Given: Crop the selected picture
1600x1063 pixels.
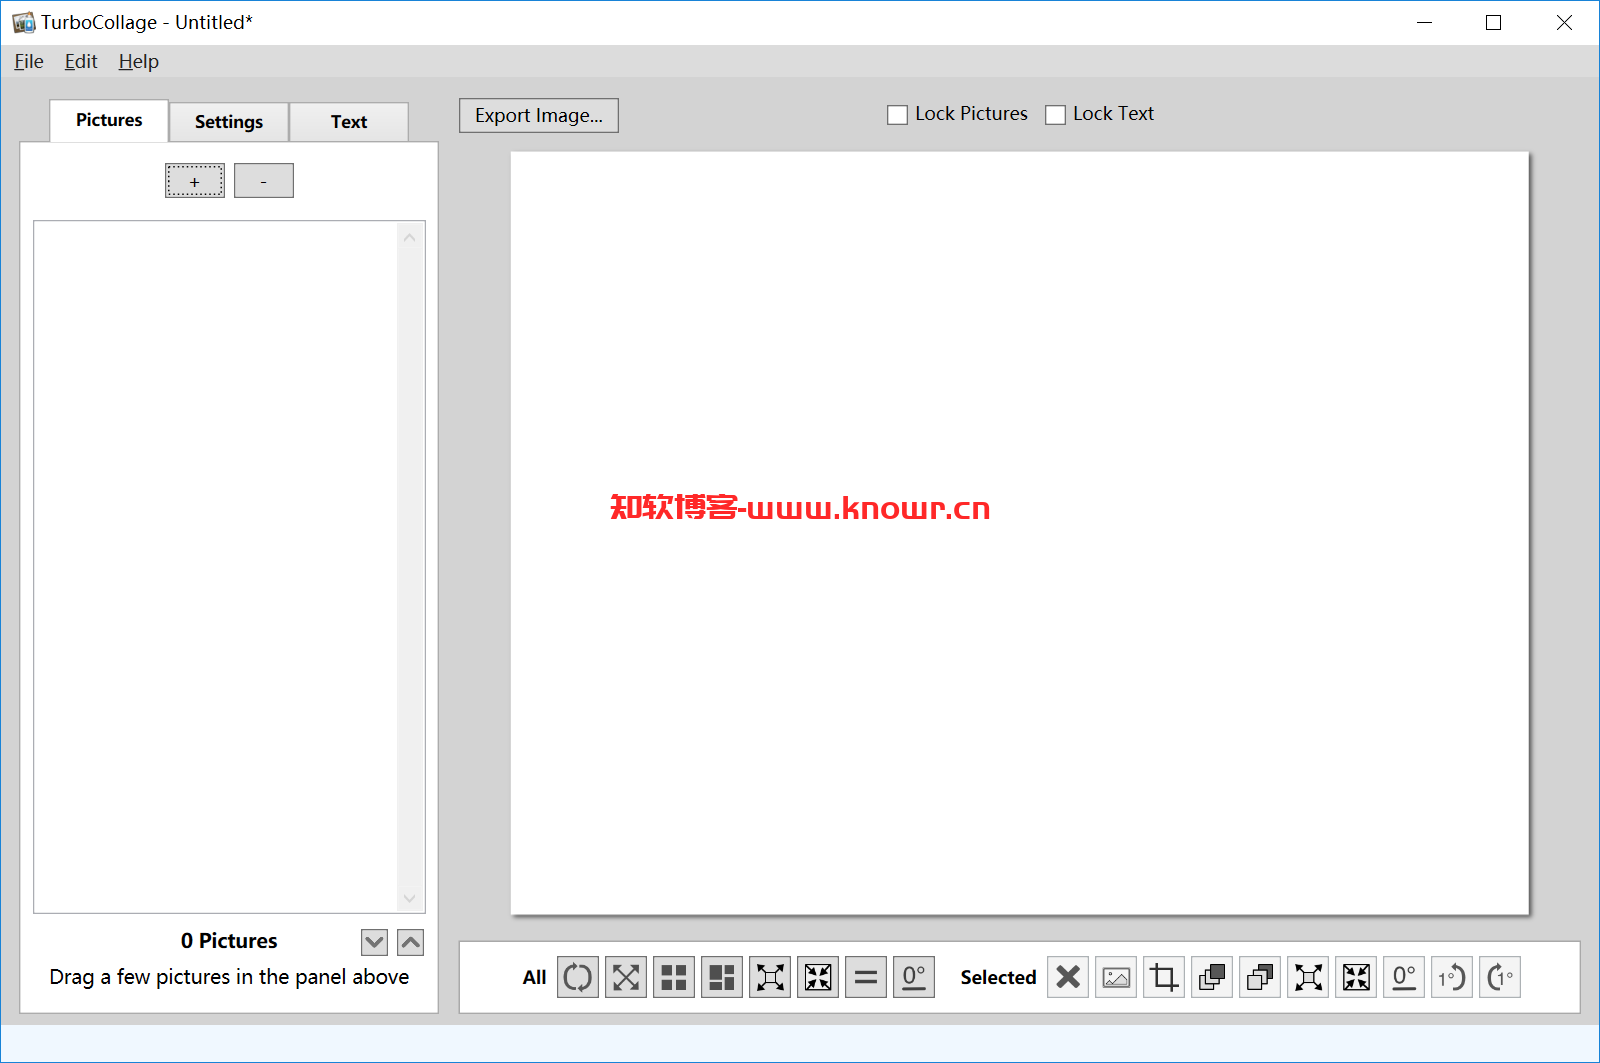Looking at the screenshot, I should tap(1164, 977).
